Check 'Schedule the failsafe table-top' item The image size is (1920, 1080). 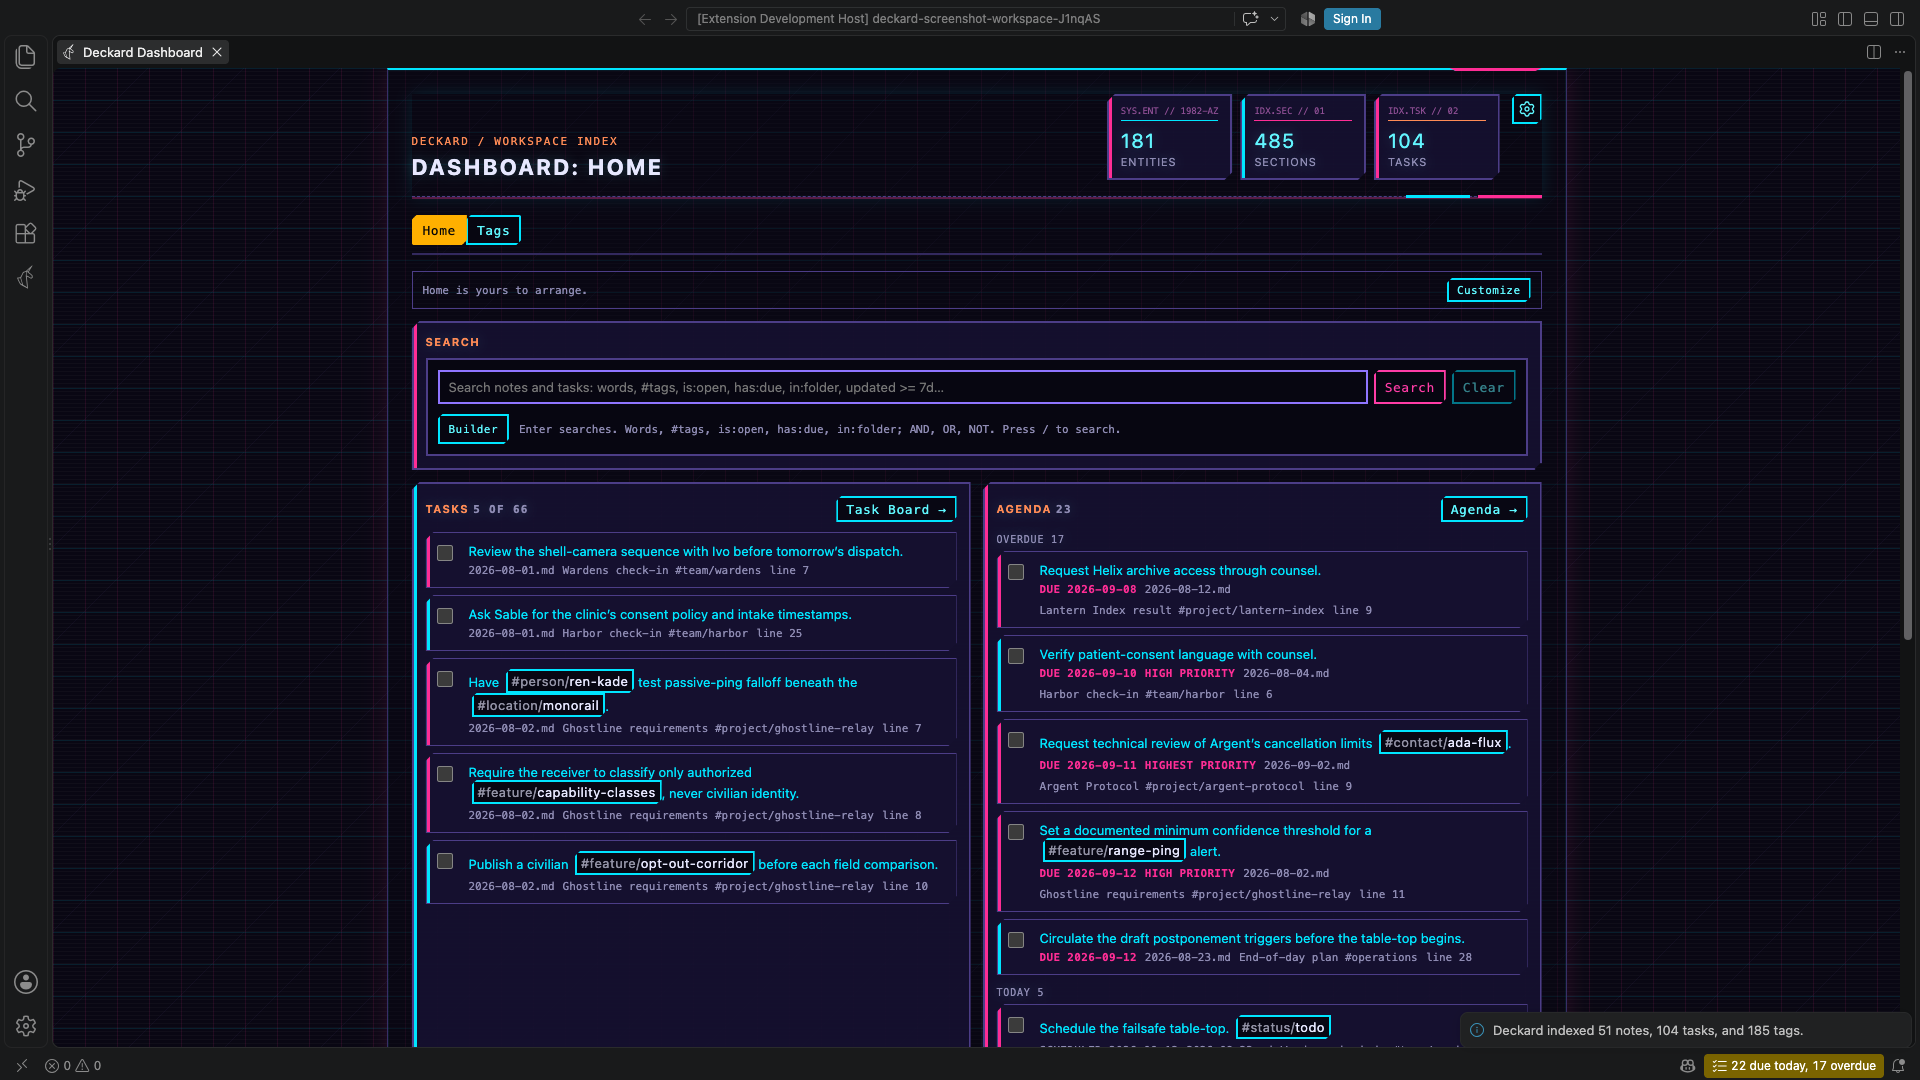click(1016, 1025)
